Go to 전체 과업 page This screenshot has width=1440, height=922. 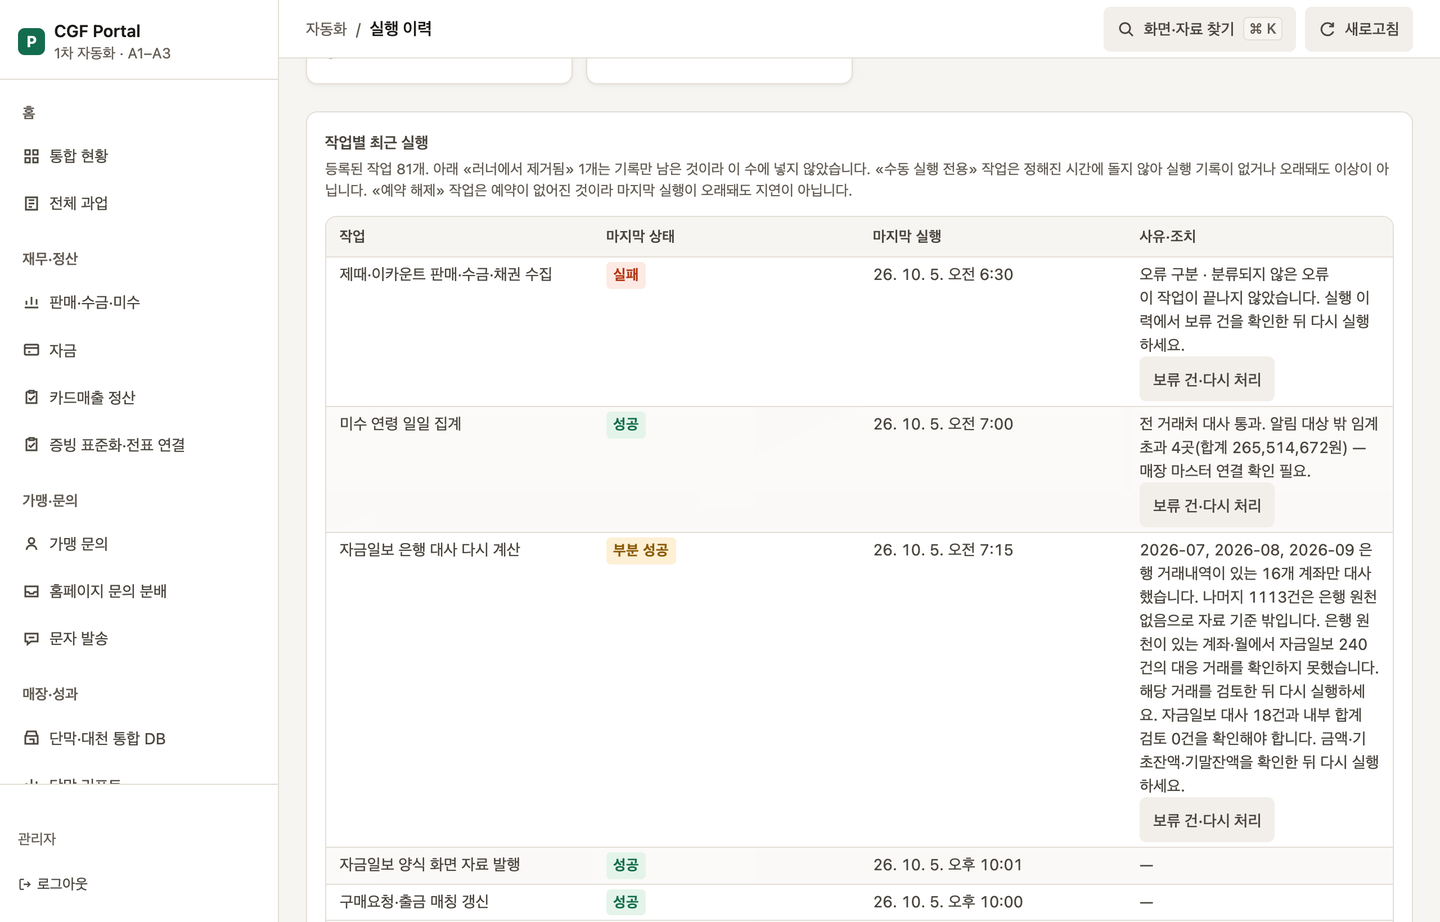coord(139,203)
